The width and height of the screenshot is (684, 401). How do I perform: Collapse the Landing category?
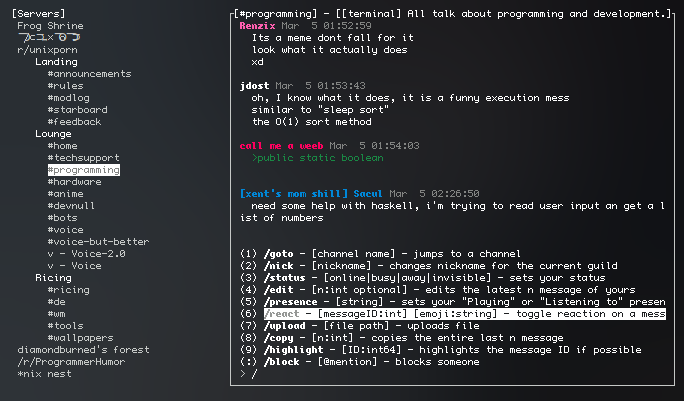56,62
